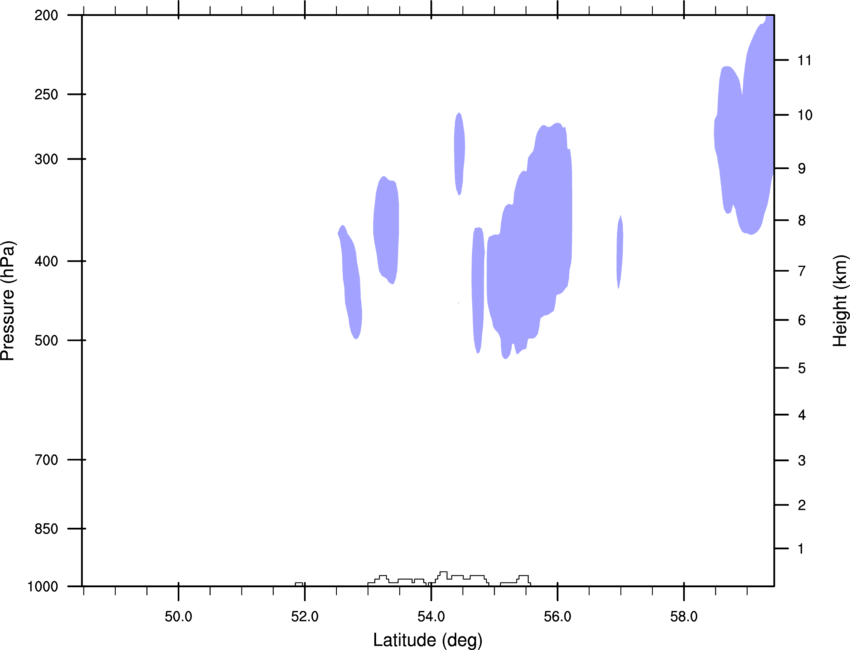Pick the 4 km height label
The width and height of the screenshot is (850, 650).
pos(802,415)
